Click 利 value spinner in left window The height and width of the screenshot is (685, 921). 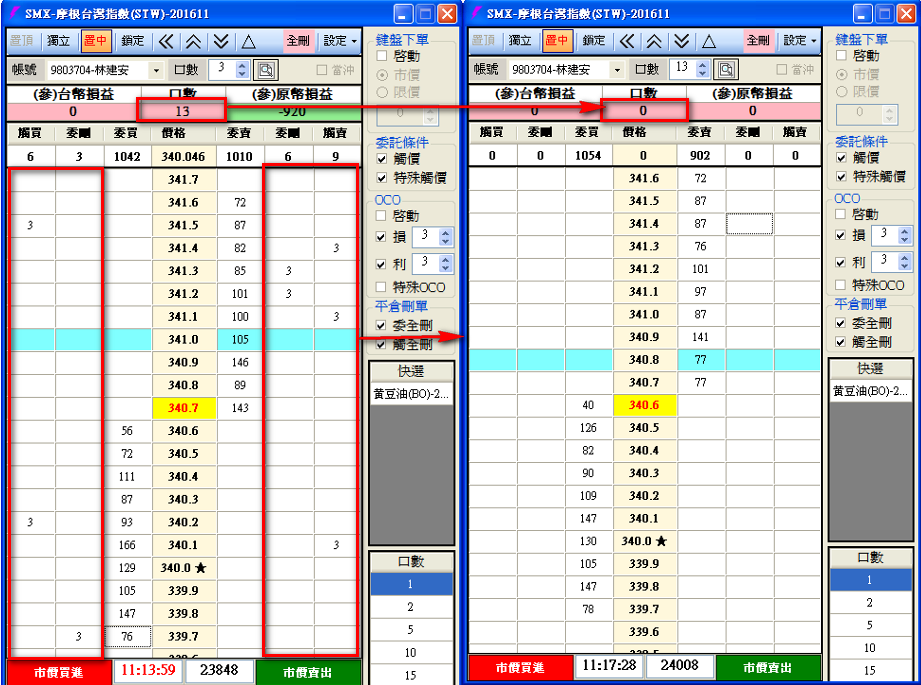pos(445,263)
